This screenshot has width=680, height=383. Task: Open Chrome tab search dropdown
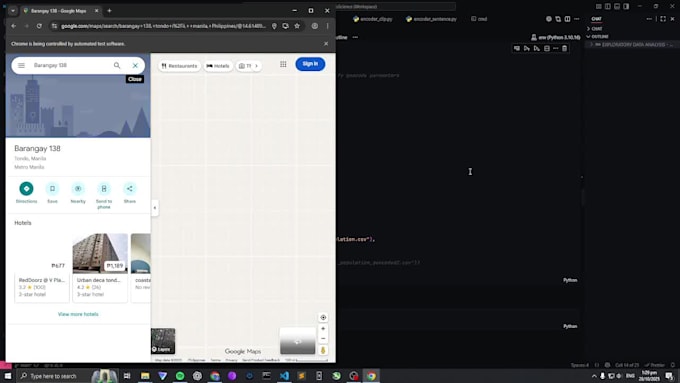point(13,11)
